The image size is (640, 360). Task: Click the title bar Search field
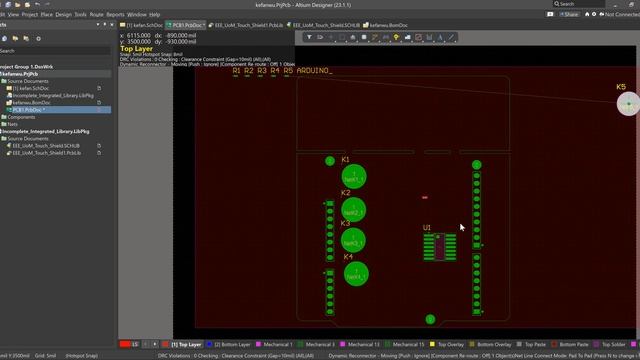(578, 4)
